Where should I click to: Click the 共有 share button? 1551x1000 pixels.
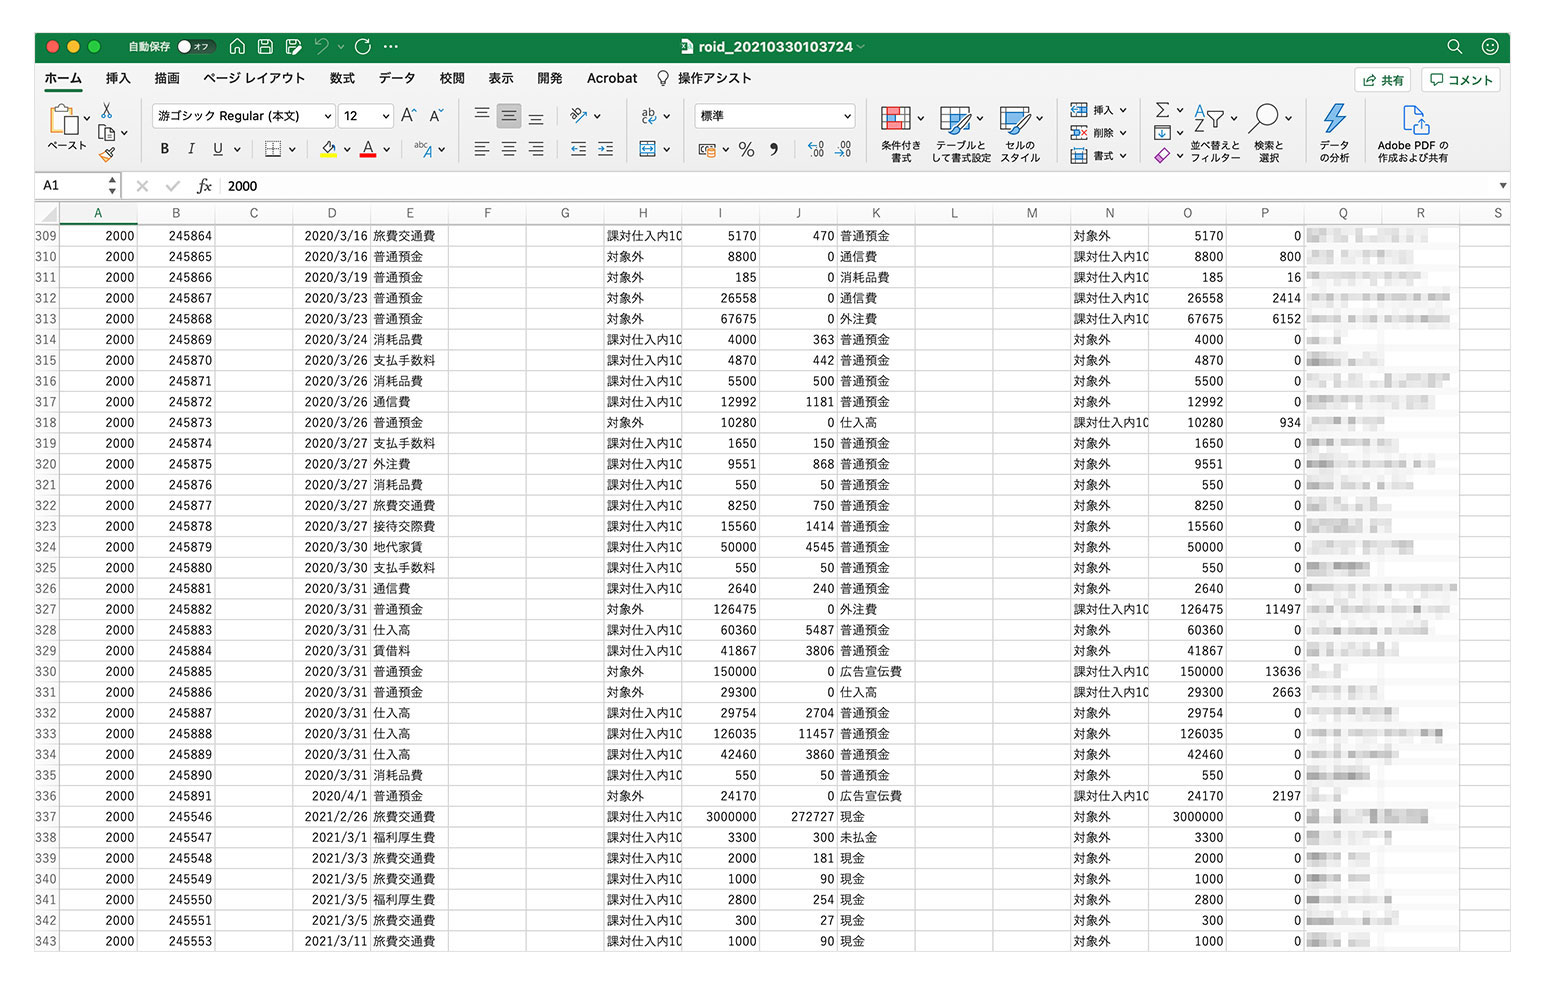1383,80
